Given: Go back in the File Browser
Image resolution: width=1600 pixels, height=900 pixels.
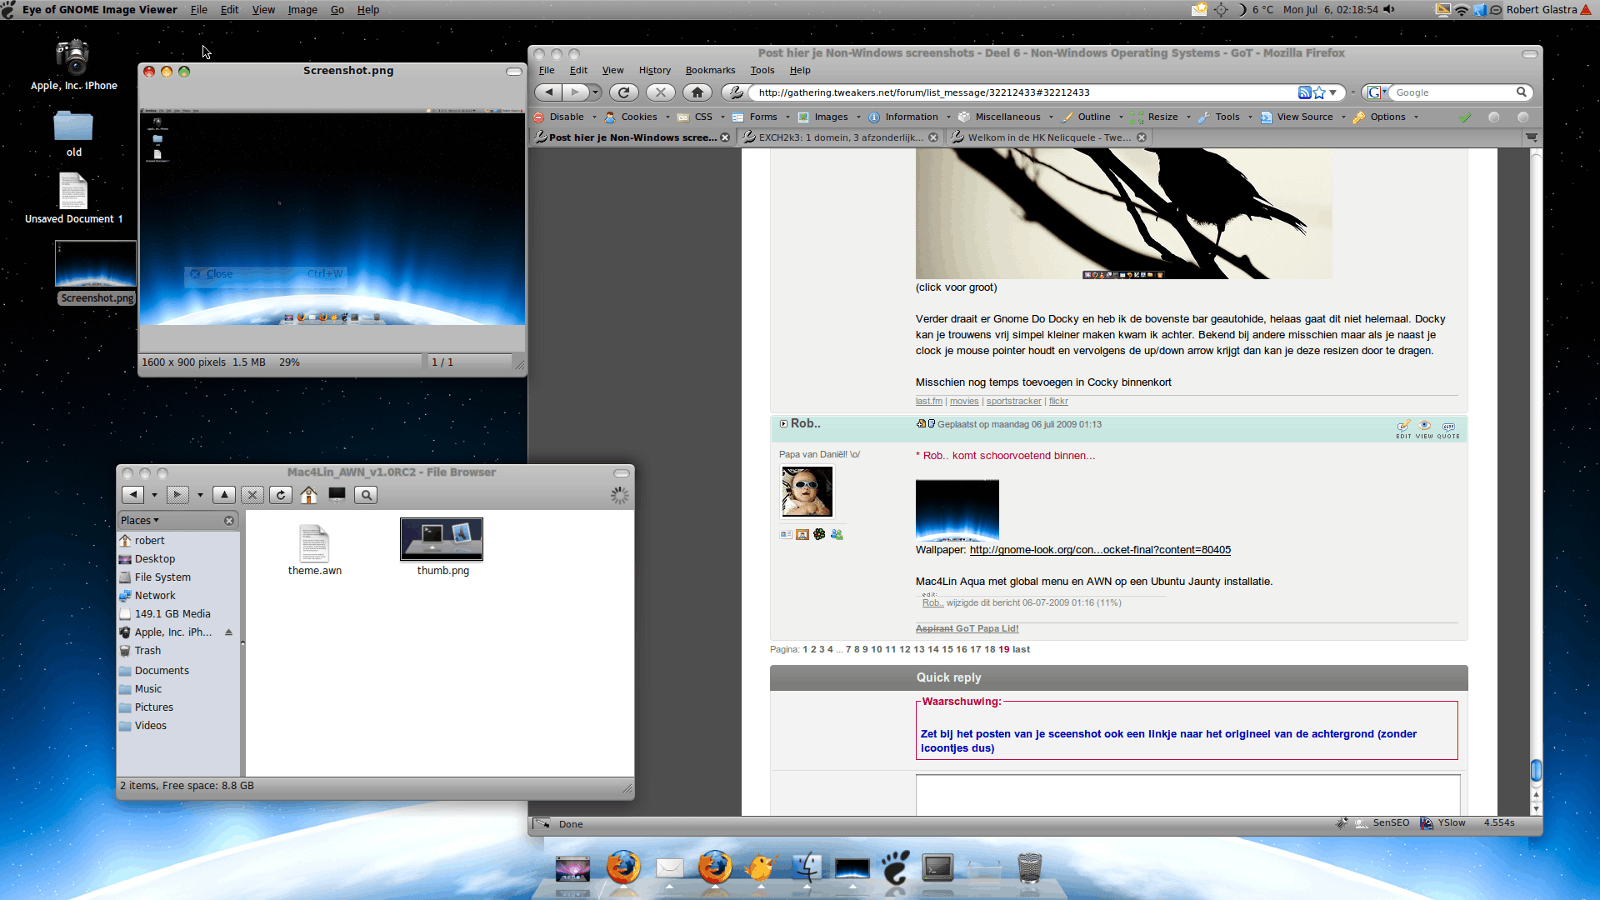Looking at the screenshot, I should (x=133, y=495).
